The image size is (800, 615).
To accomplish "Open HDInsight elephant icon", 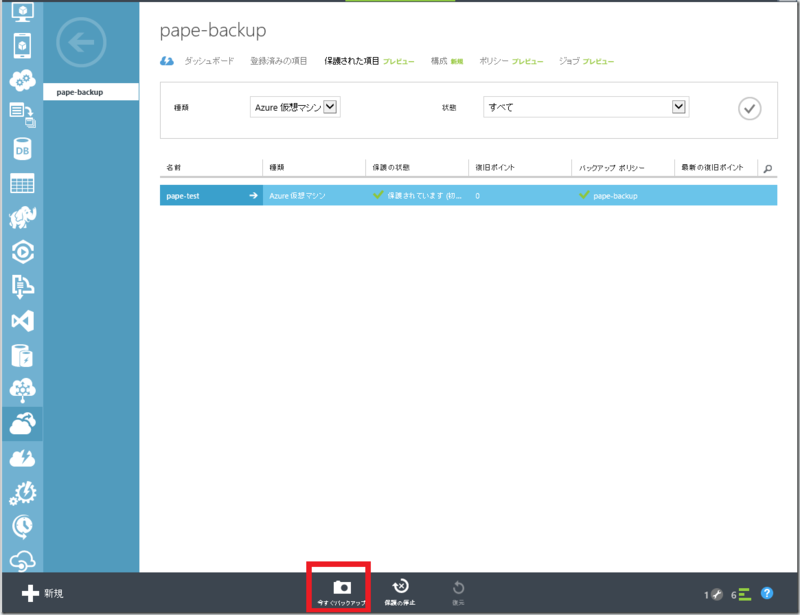I will [x=22, y=217].
